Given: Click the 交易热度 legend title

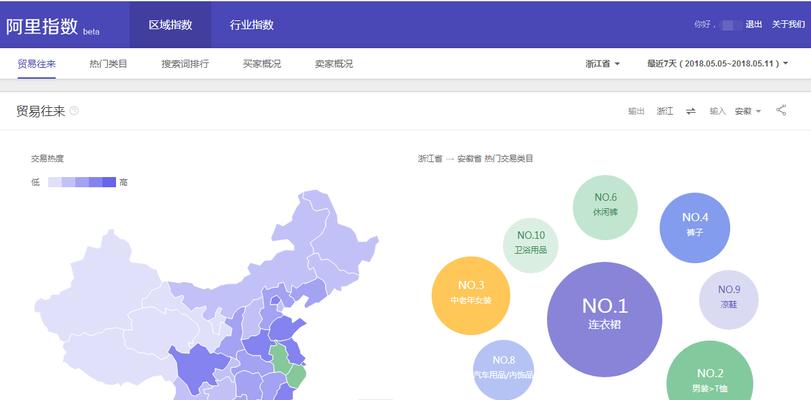Looking at the screenshot, I should (47, 158).
